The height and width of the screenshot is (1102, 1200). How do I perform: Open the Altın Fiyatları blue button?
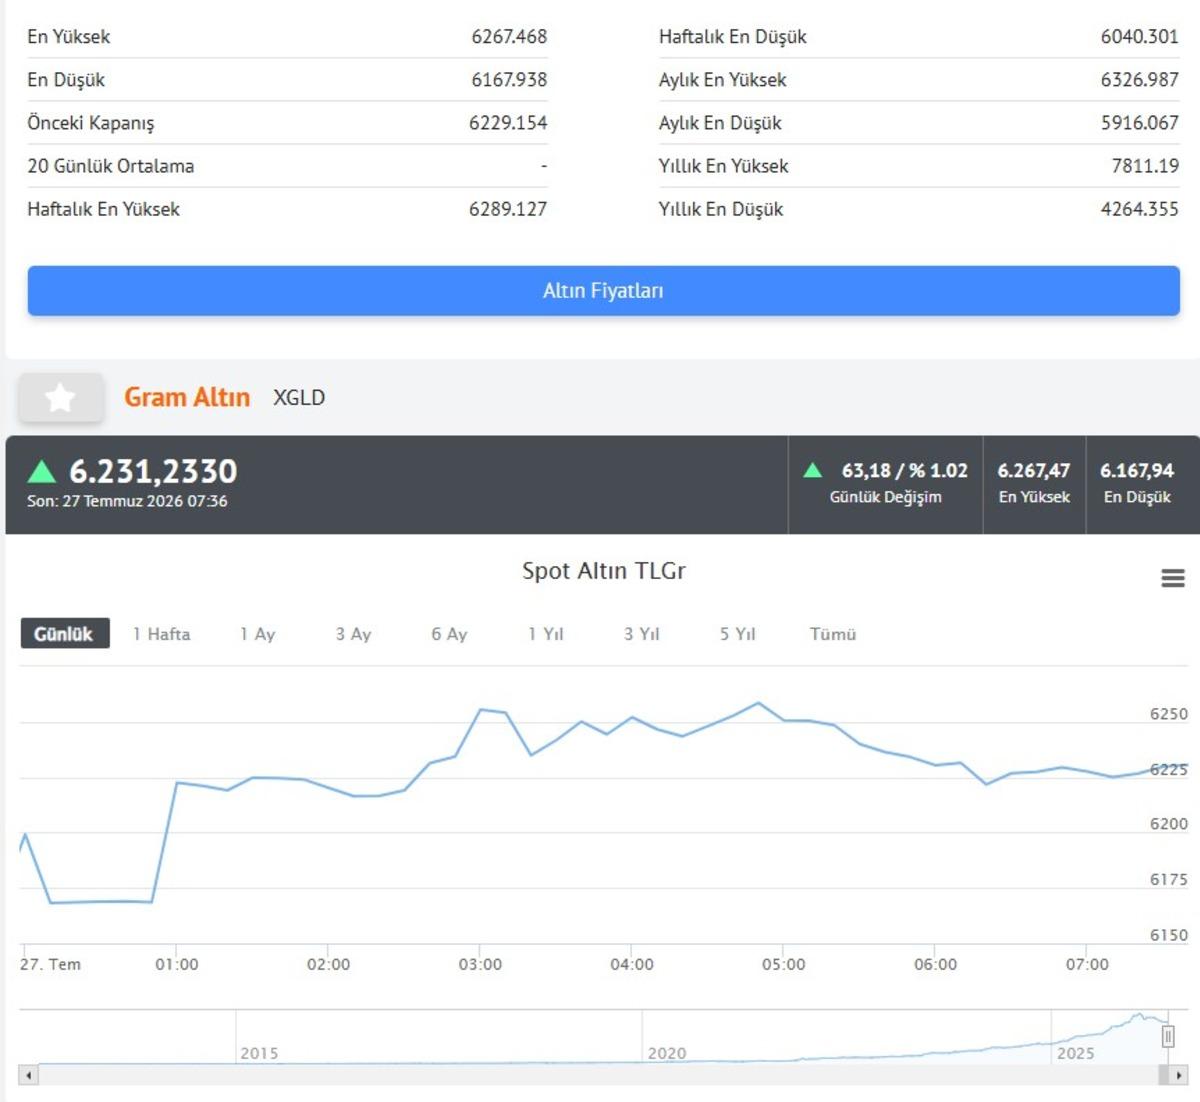click(603, 291)
